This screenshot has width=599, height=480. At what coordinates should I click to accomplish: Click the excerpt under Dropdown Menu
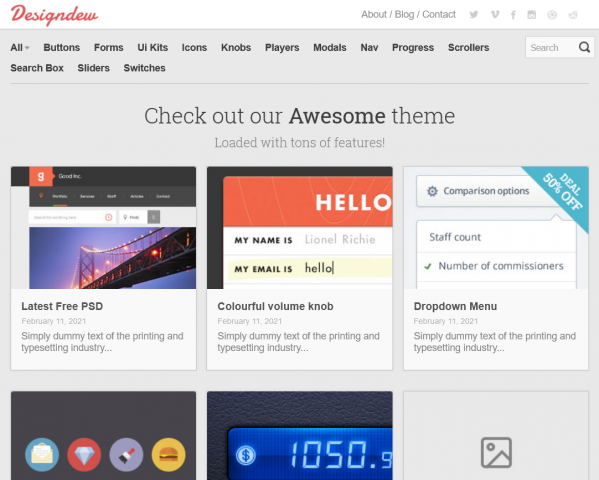point(495,342)
